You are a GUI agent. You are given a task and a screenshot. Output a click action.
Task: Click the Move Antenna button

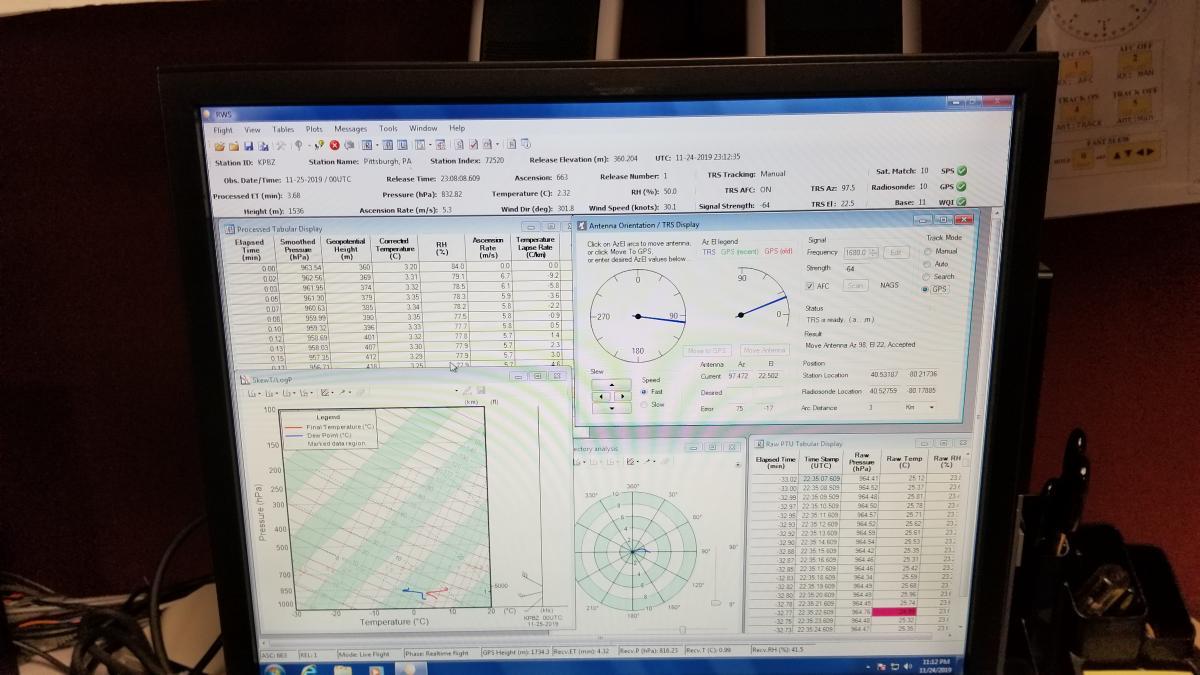point(764,350)
